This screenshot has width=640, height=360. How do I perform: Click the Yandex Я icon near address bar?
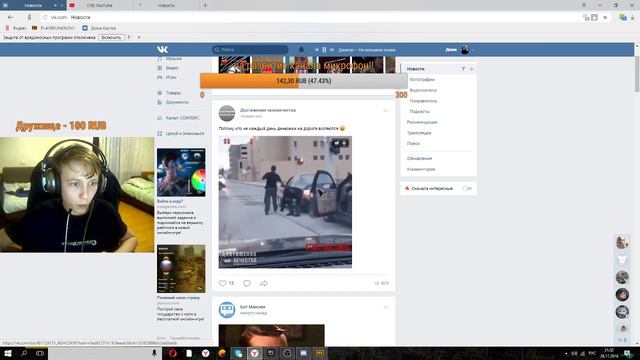[x=29, y=17]
